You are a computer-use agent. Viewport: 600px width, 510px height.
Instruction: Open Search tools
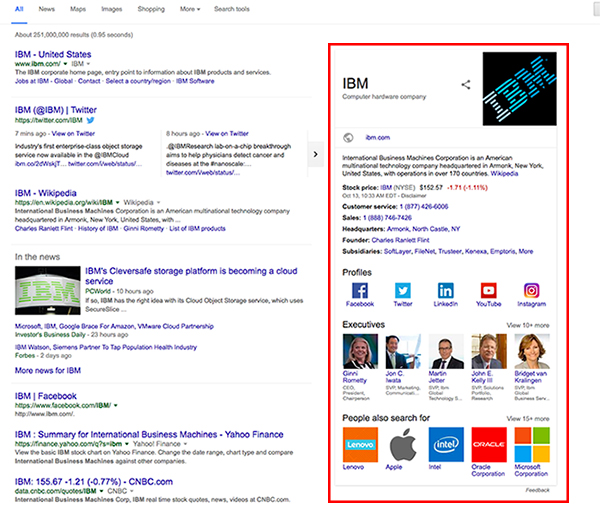(232, 9)
